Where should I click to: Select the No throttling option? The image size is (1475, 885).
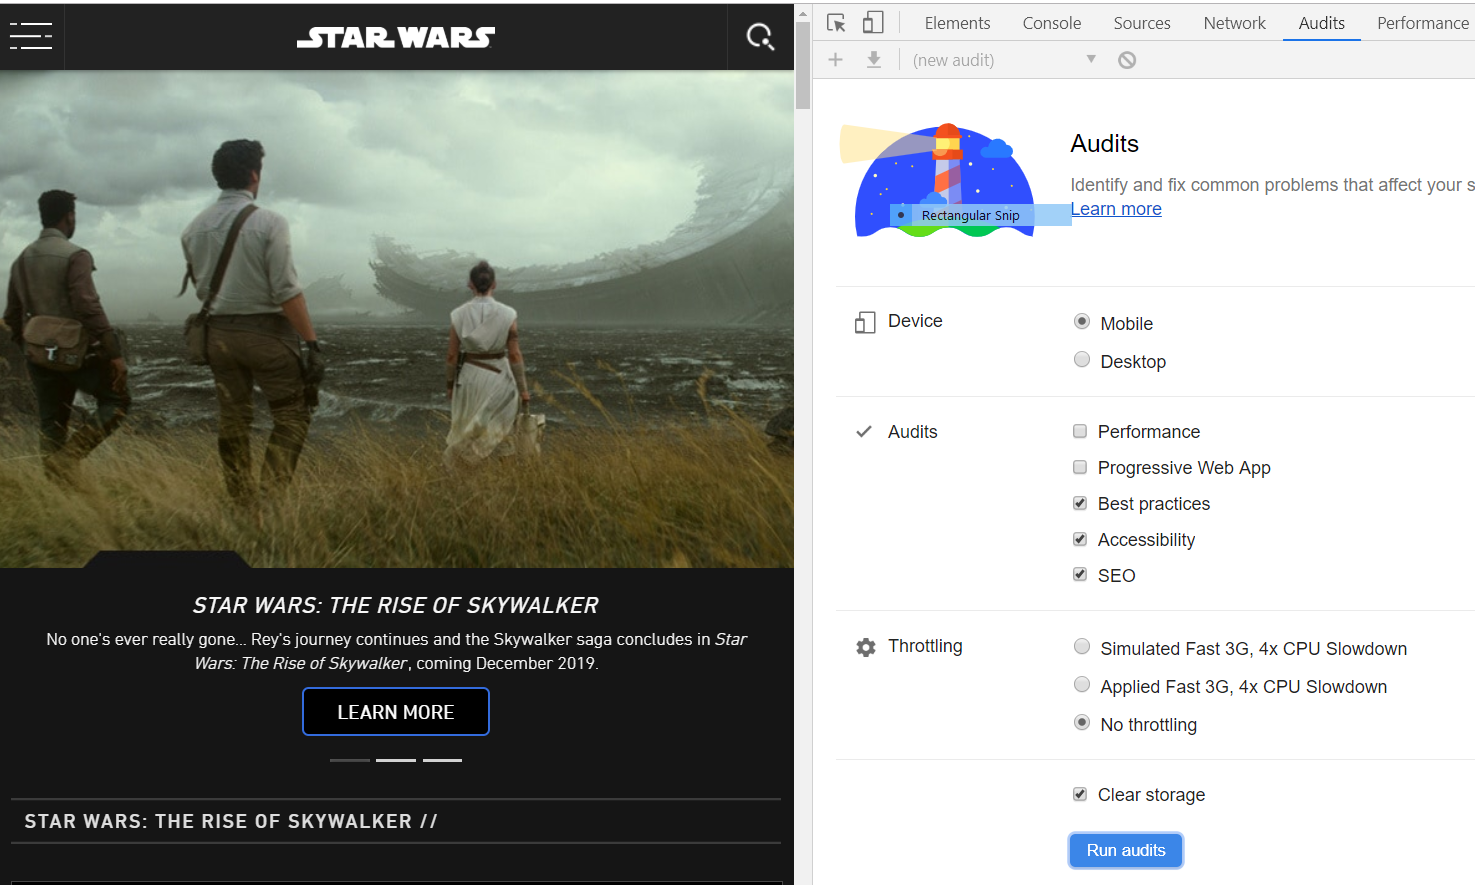(1082, 722)
